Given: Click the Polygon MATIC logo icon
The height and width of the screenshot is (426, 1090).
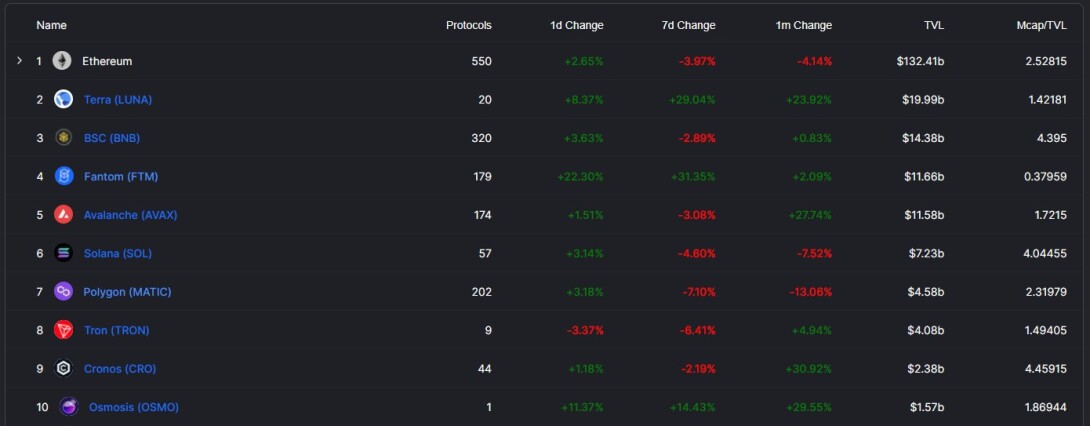Looking at the screenshot, I should tap(63, 292).
